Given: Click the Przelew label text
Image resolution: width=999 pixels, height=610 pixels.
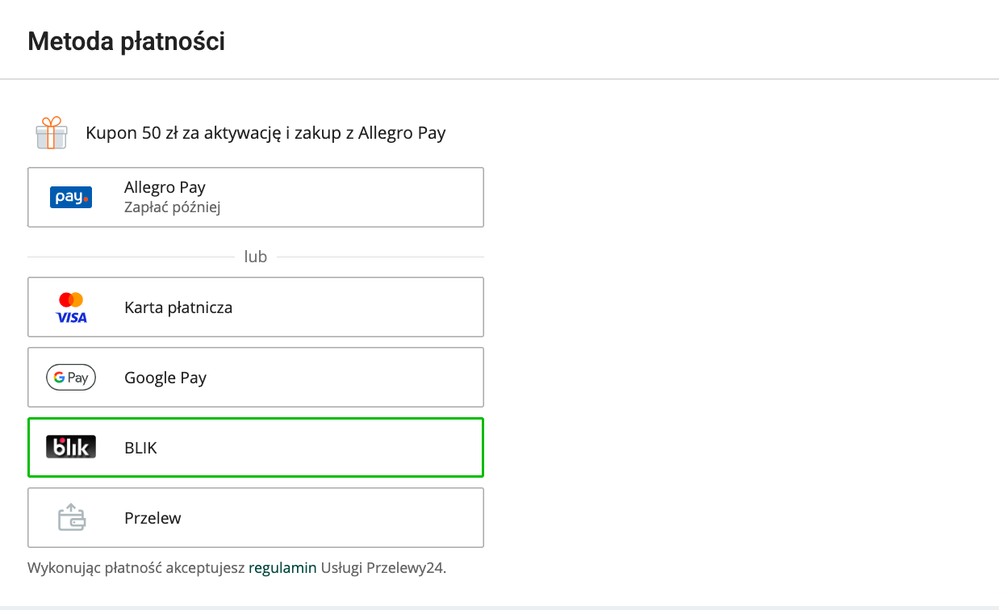Looking at the screenshot, I should (x=153, y=518).
